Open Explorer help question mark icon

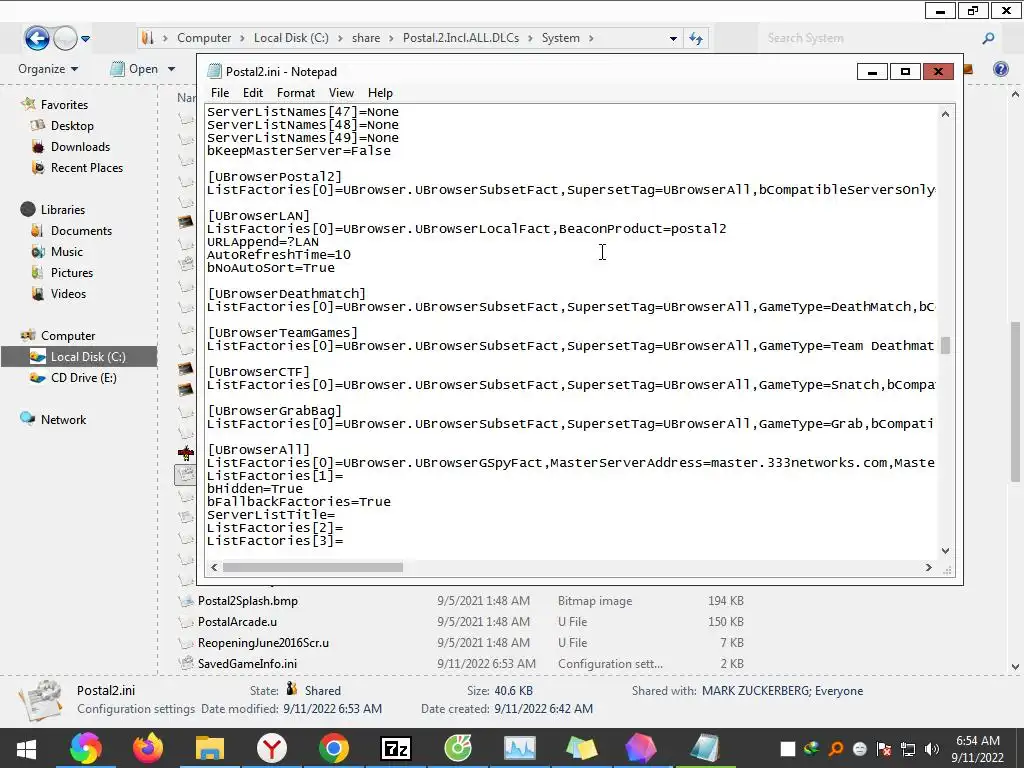click(x=1000, y=69)
